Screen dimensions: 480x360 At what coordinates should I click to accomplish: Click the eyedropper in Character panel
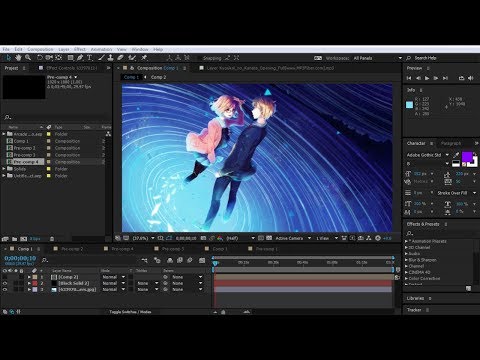(456, 155)
